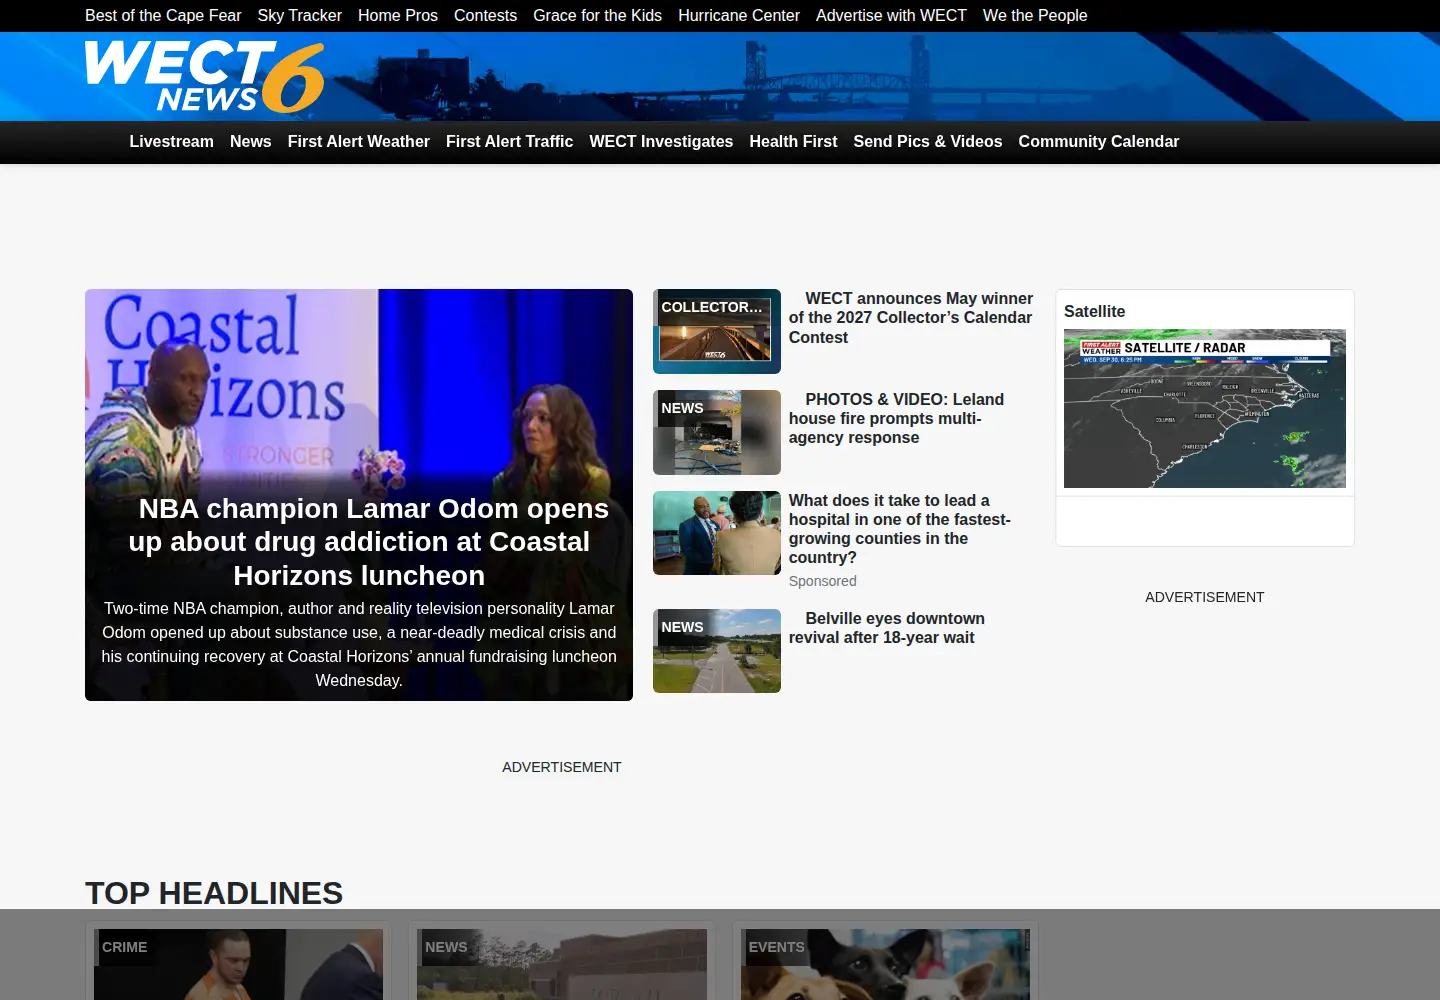This screenshot has height=1000, width=1440.
Task: Select the News menu item
Action: click(250, 142)
